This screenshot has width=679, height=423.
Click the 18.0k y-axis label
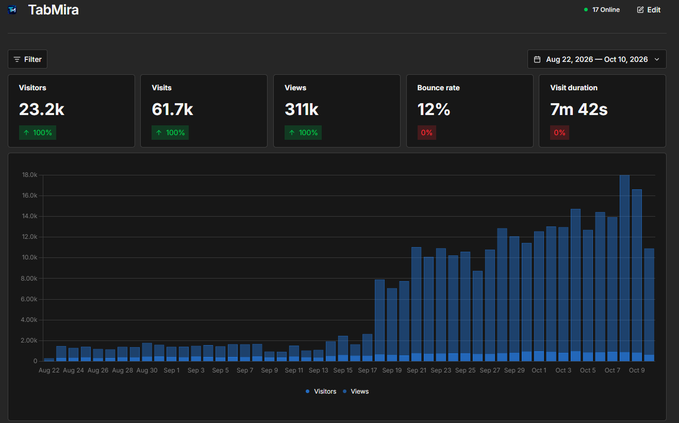pos(29,175)
